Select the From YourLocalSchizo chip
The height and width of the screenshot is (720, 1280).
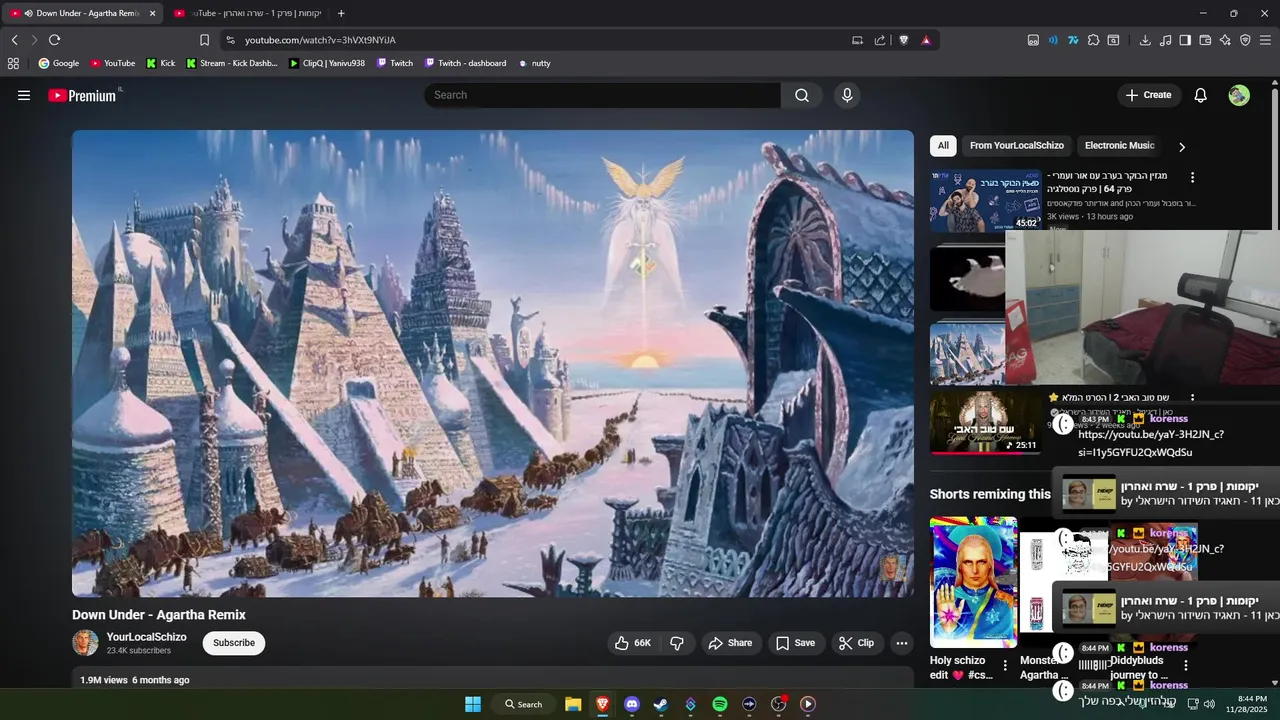[x=1016, y=146]
